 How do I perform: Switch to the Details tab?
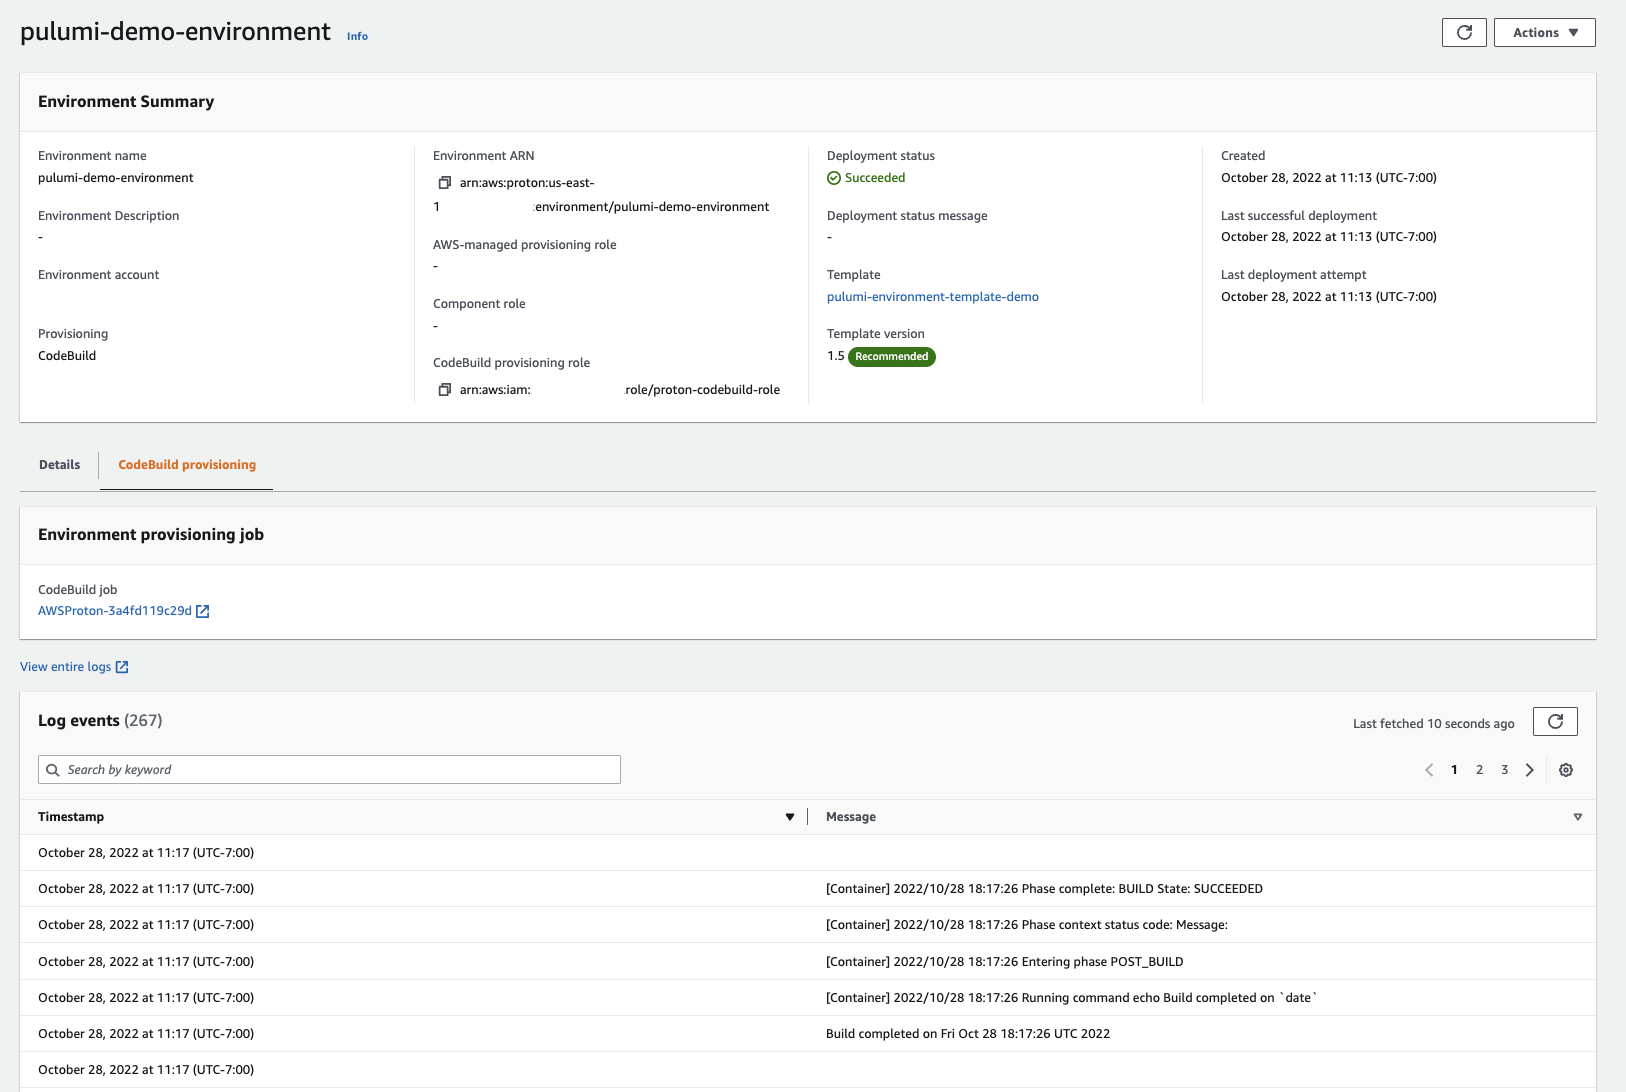(59, 465)
